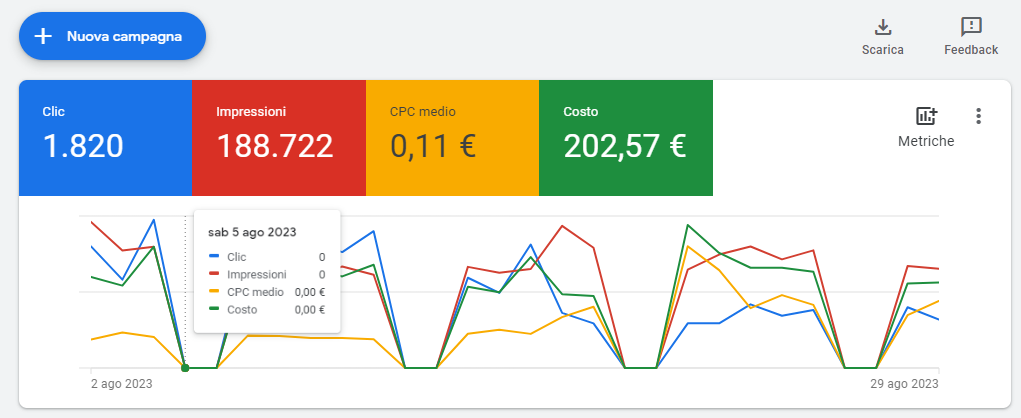Screen dimensions: 1021x418
Task: Select the red Impressioni metric tile
Action: (x=278, y=138)
